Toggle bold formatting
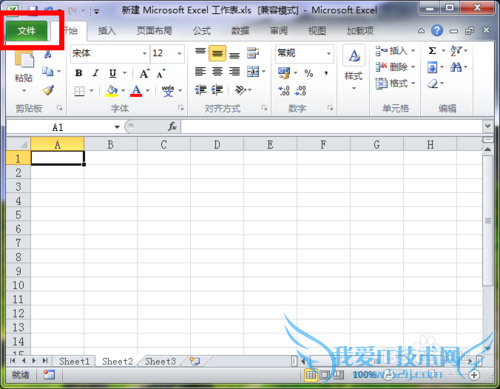This screenshot has height=389, width=500. point(79,73)
